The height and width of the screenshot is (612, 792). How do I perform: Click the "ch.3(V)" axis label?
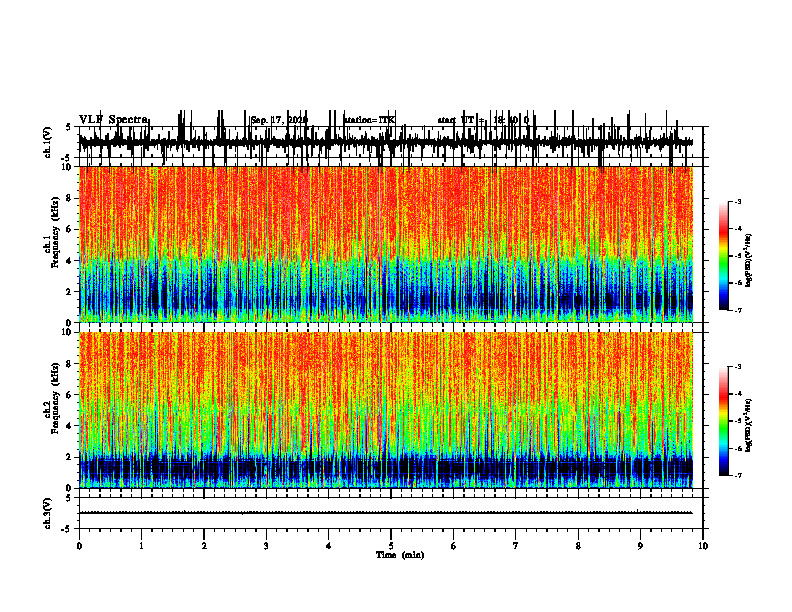48,513
